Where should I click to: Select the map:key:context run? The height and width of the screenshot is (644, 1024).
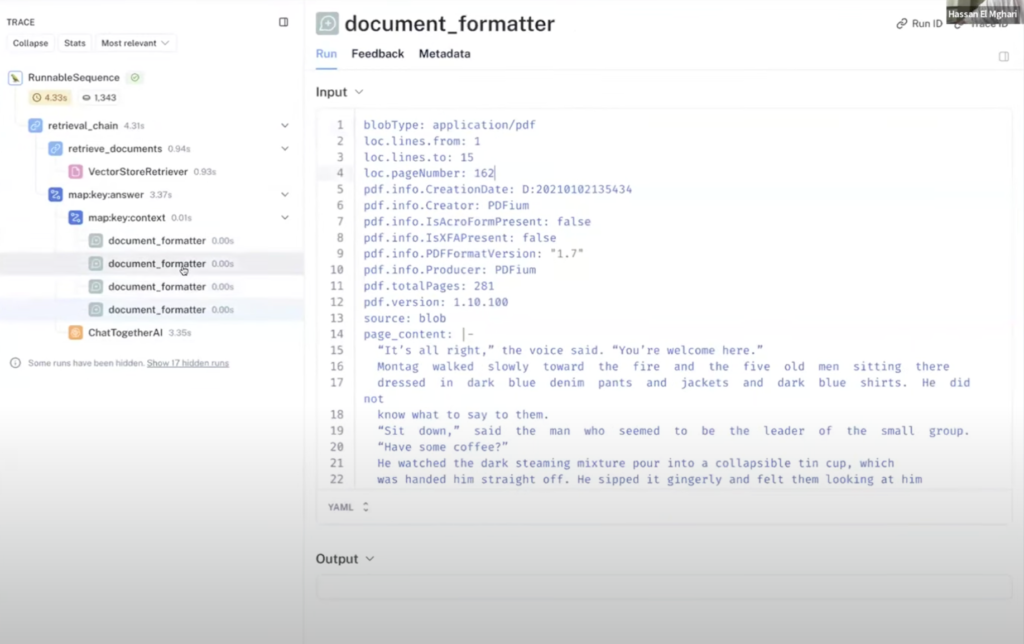click(x=127, y=217)
